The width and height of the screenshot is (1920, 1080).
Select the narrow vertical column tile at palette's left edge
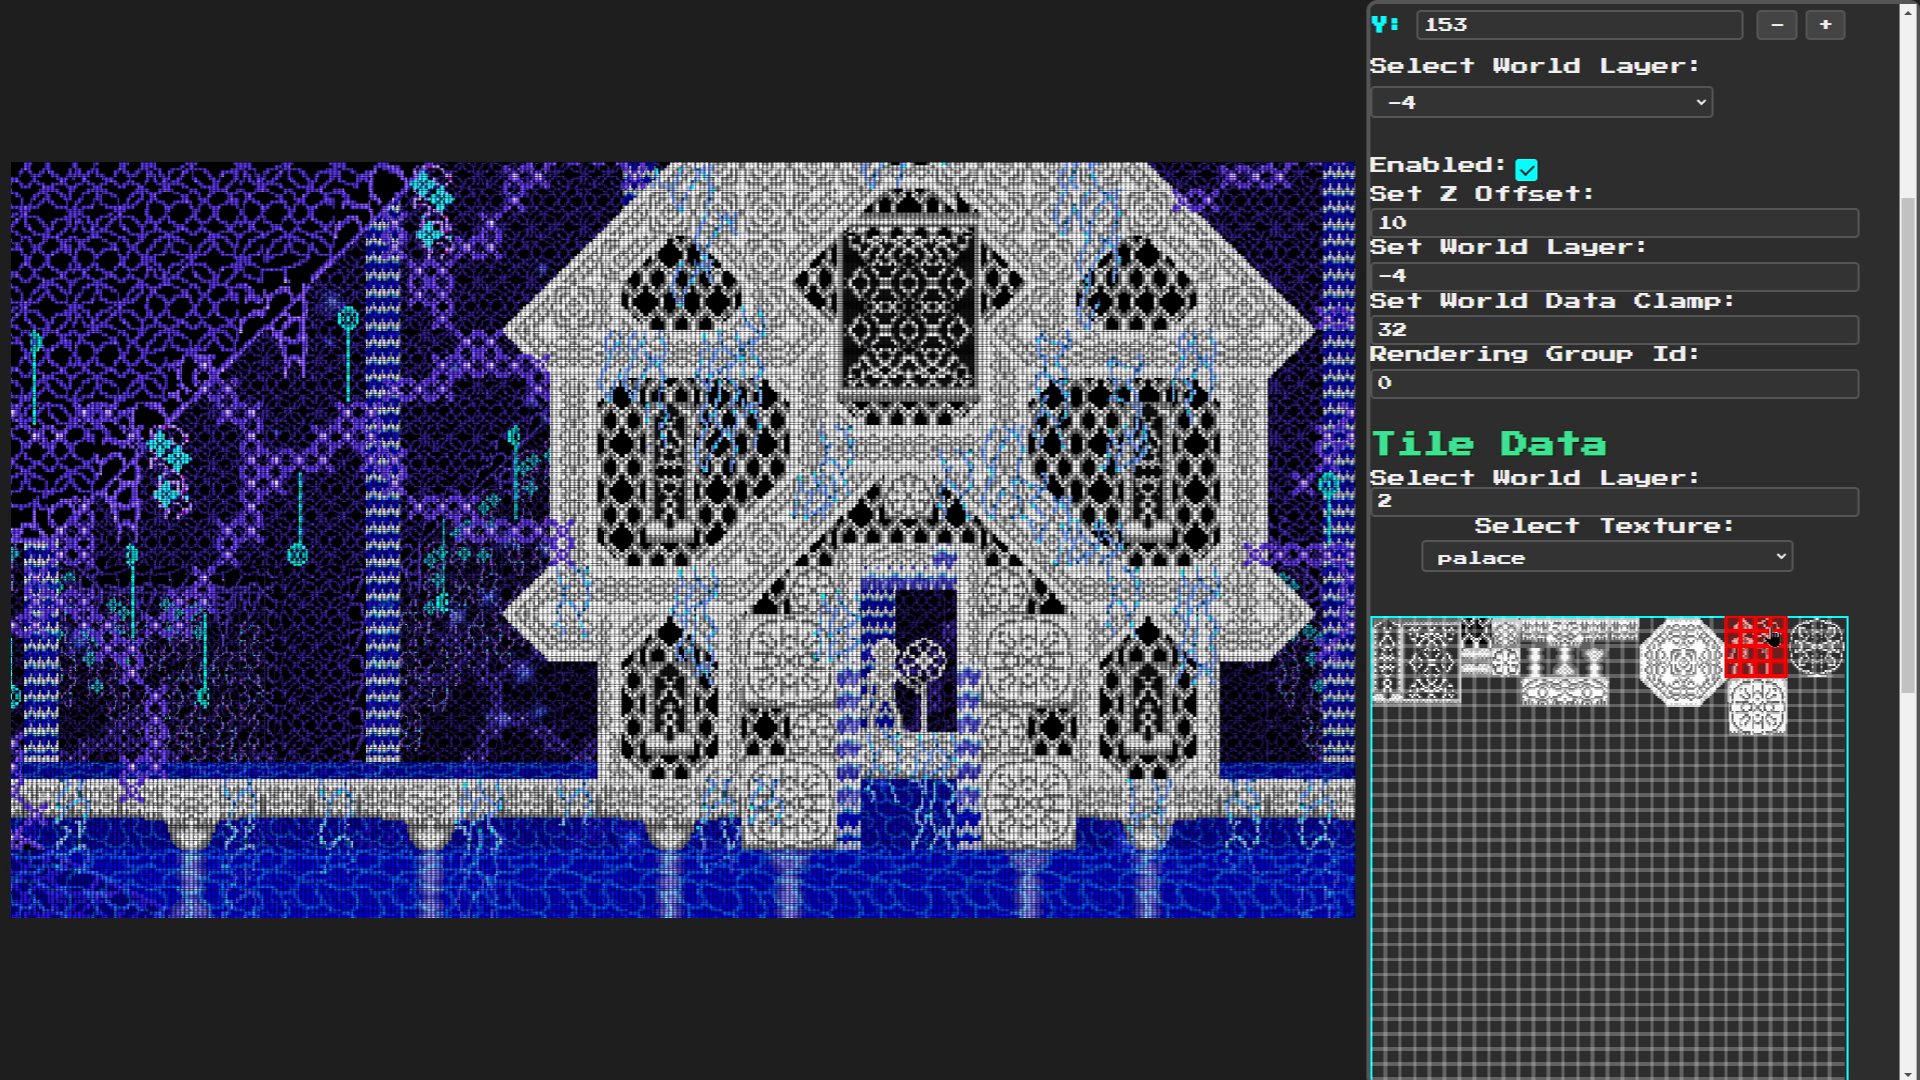point(1387,660)
